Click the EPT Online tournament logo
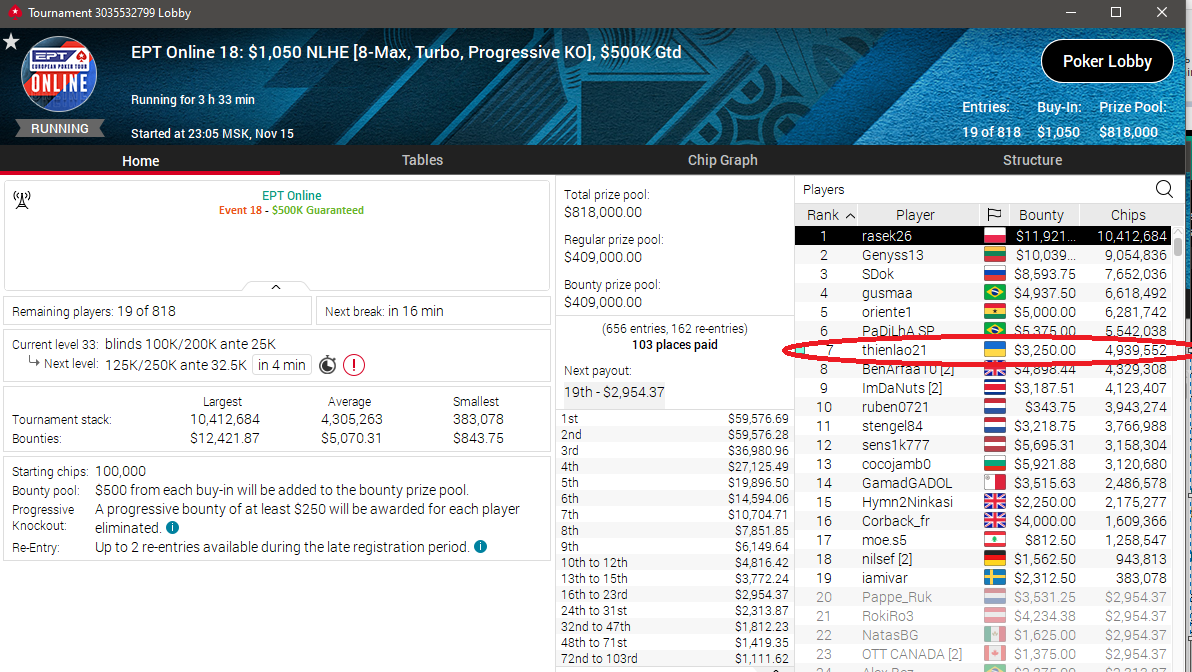The width and height of the screenshot is (1192, 672). click(59, 74)
